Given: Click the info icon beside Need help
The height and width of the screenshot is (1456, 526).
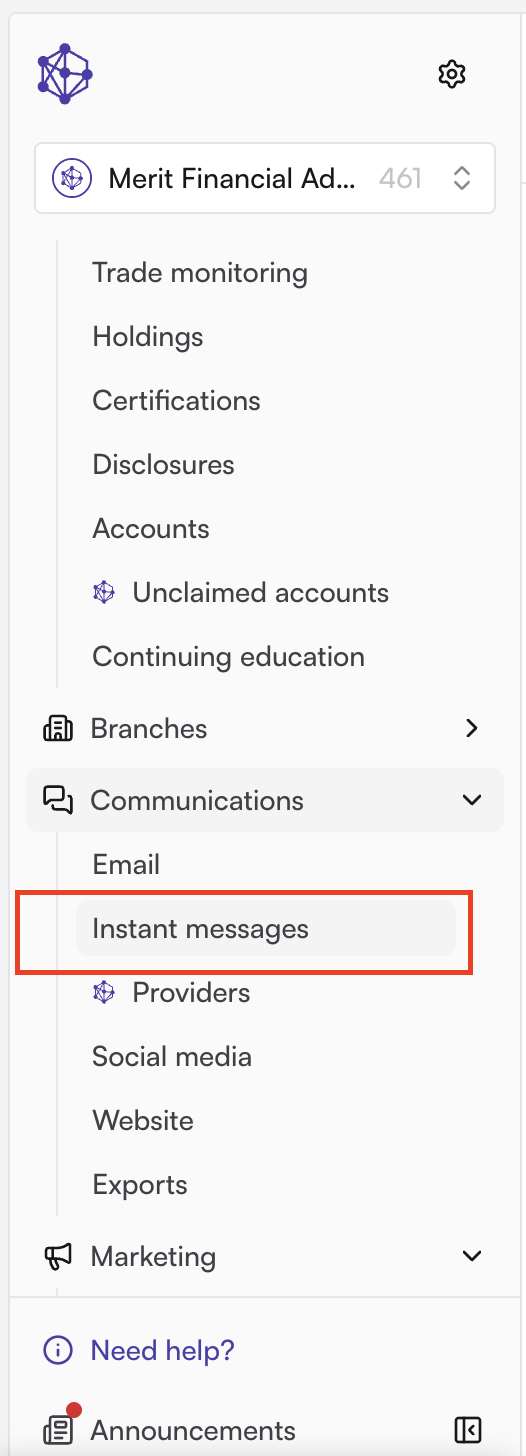Looking at the screenshot, I should [x=58, y=1351].
